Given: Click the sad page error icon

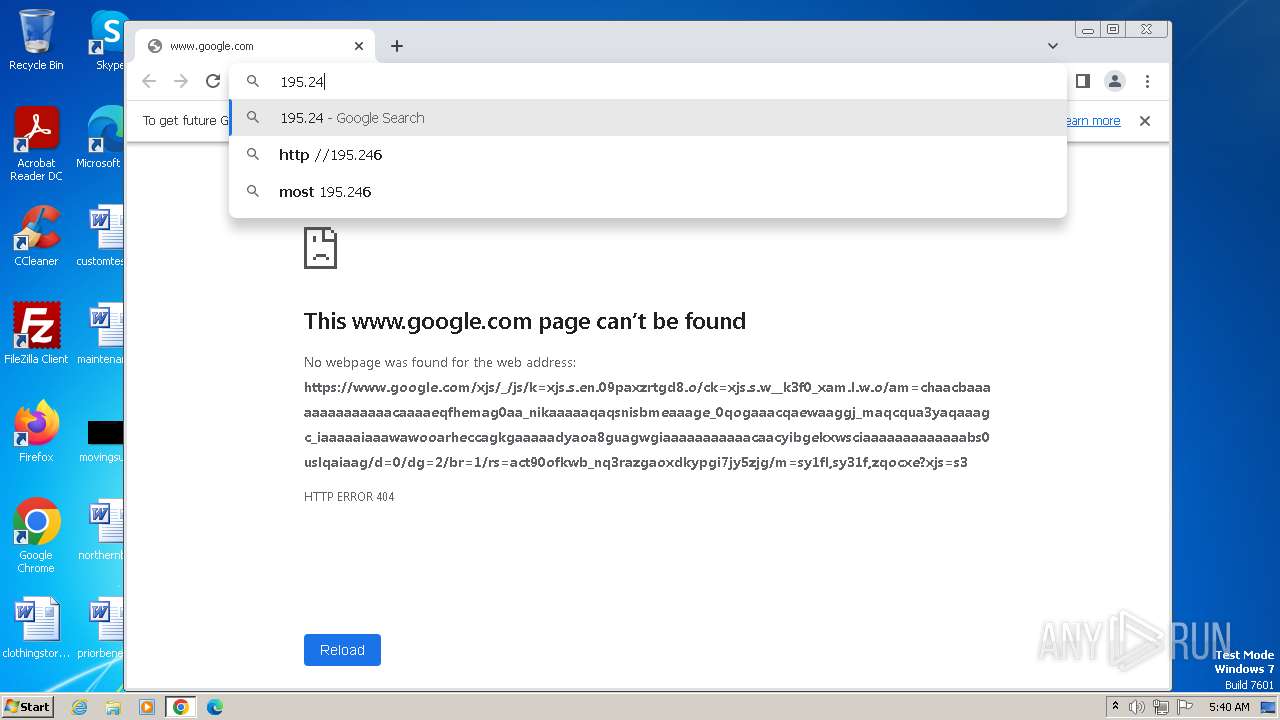Looking at the screenshot, I should (x=320, y=248).
